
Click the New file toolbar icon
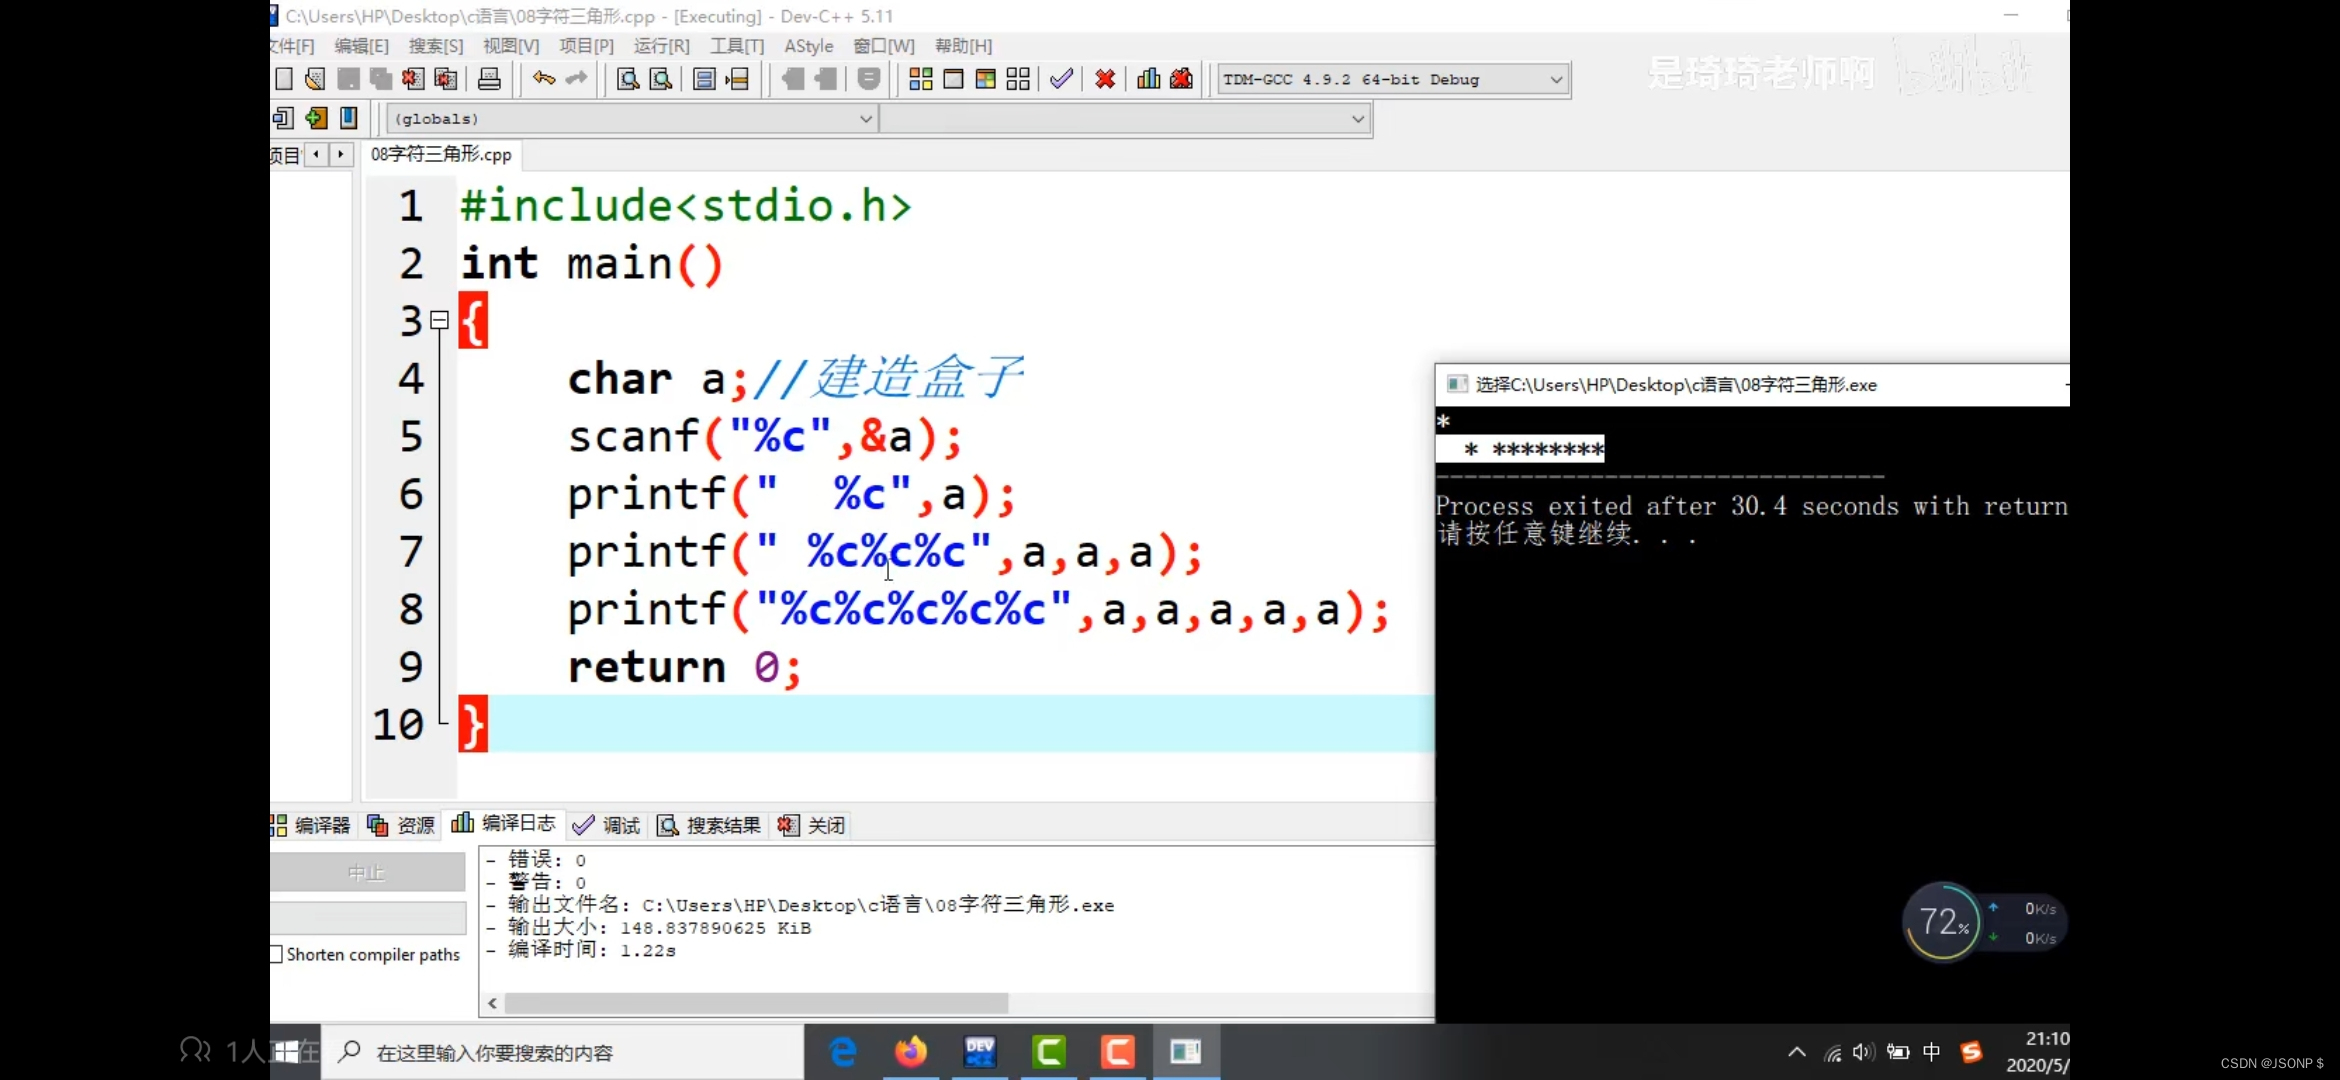[284, 79]
